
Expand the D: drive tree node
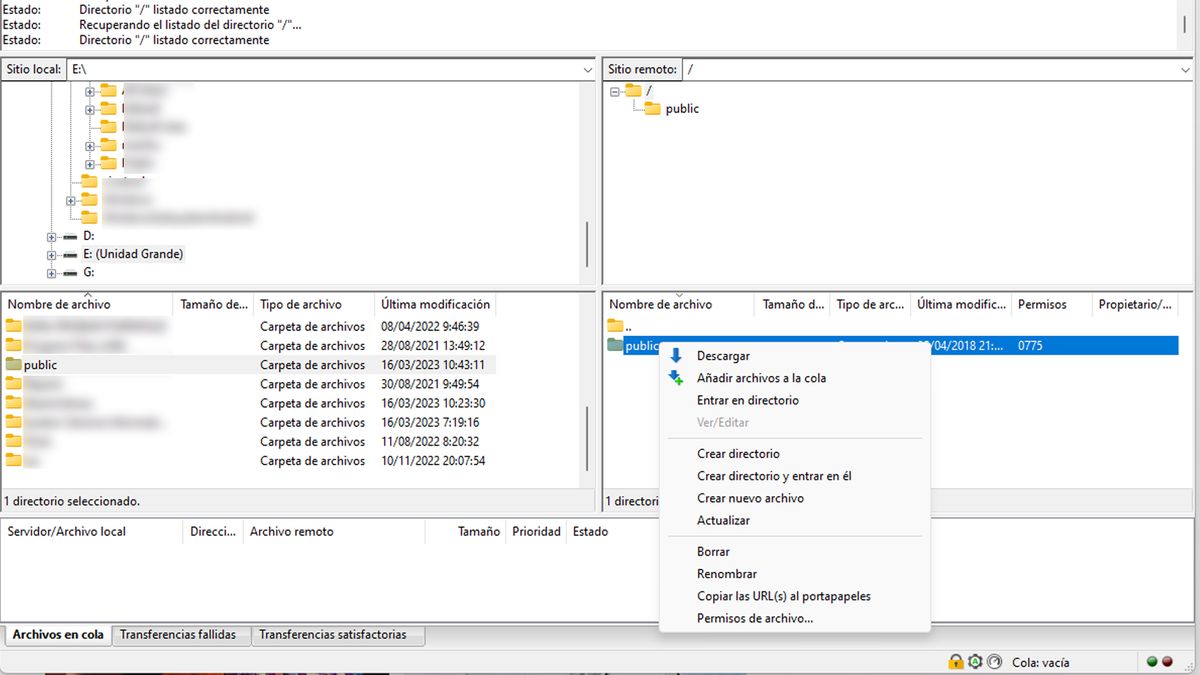pos(51,236)
